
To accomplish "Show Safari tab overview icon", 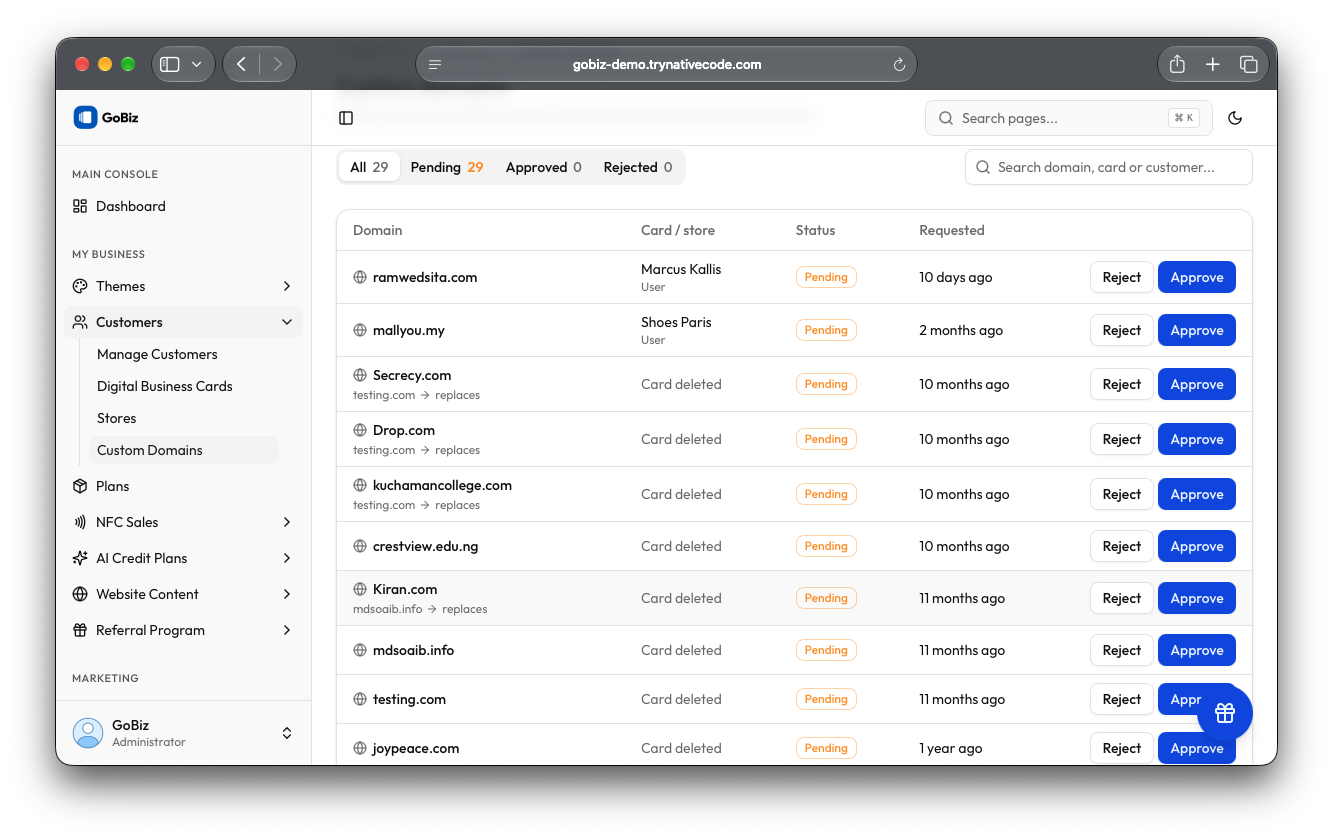I will click(x=1249, y=64).
